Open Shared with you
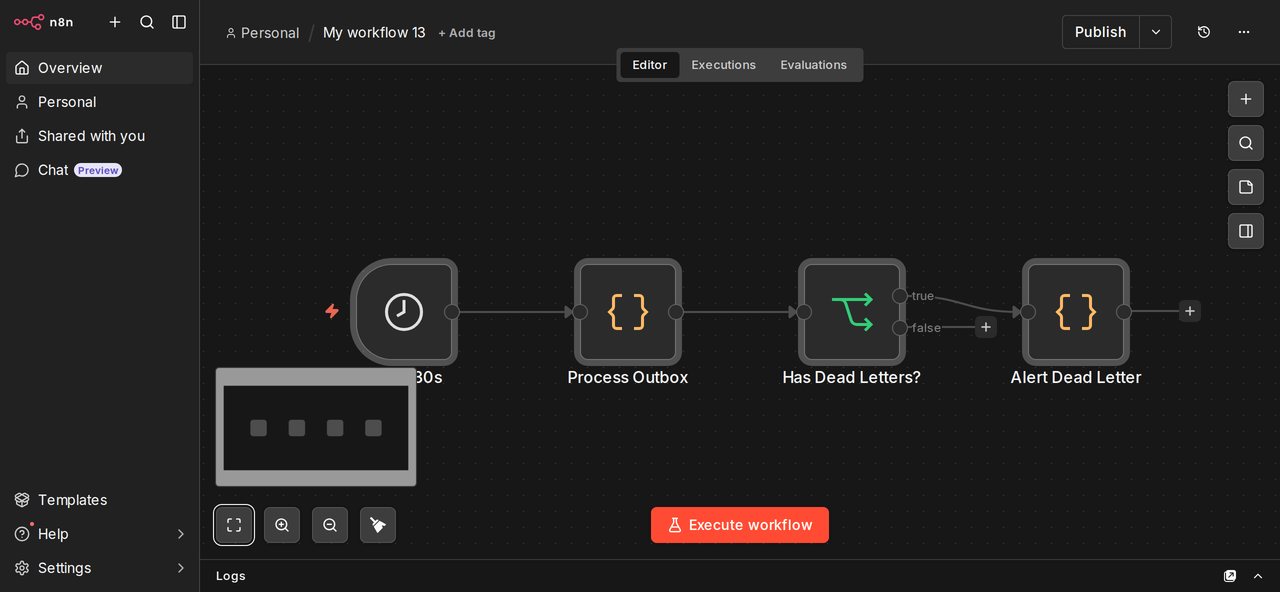Image resolution: width=1280 pixels, height=592 pixels. pos(99,136)
